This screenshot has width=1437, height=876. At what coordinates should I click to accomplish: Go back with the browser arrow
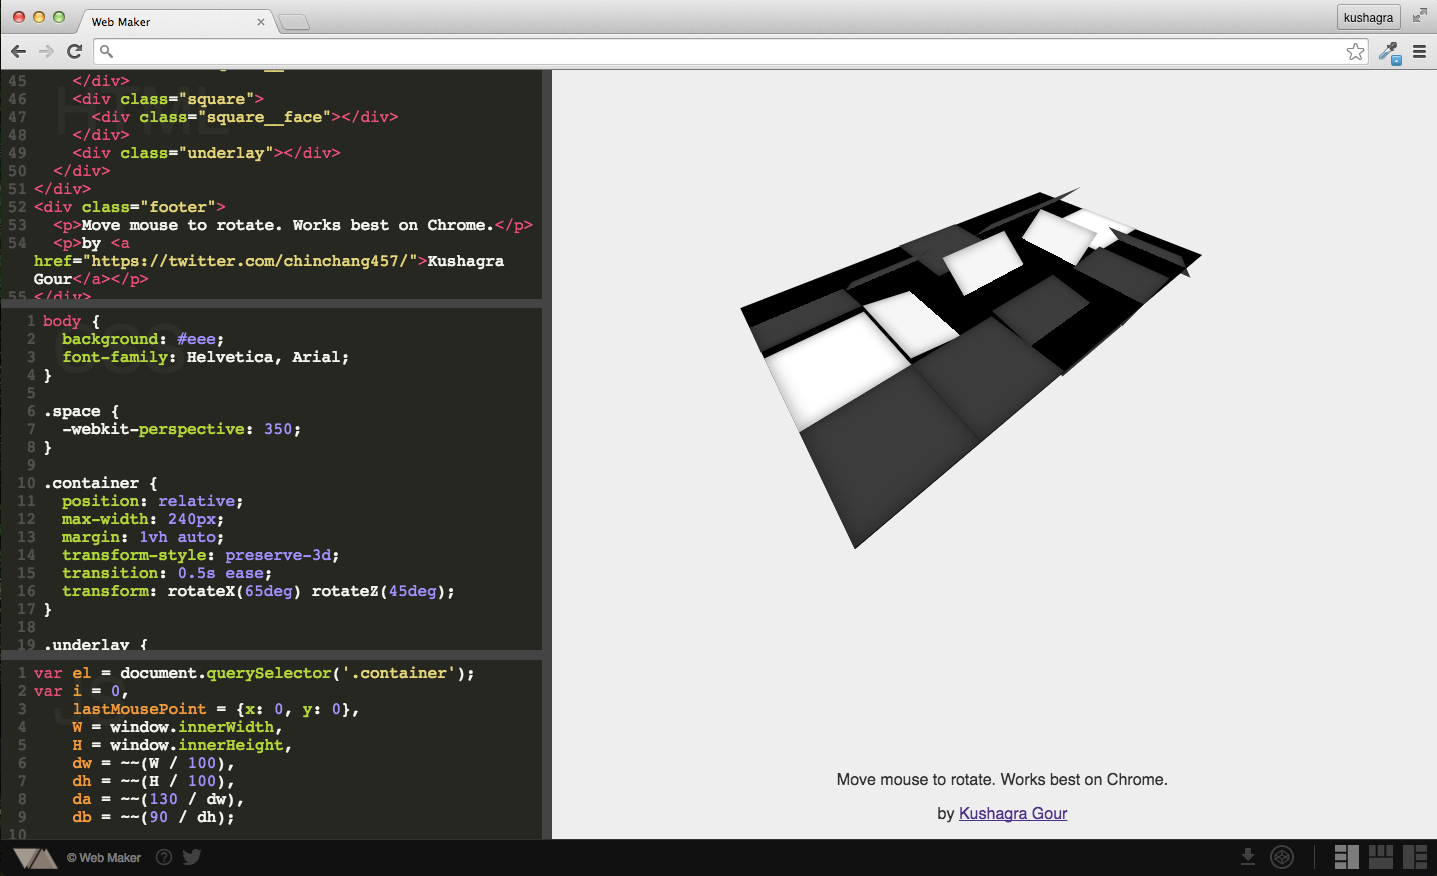point(18,51)
